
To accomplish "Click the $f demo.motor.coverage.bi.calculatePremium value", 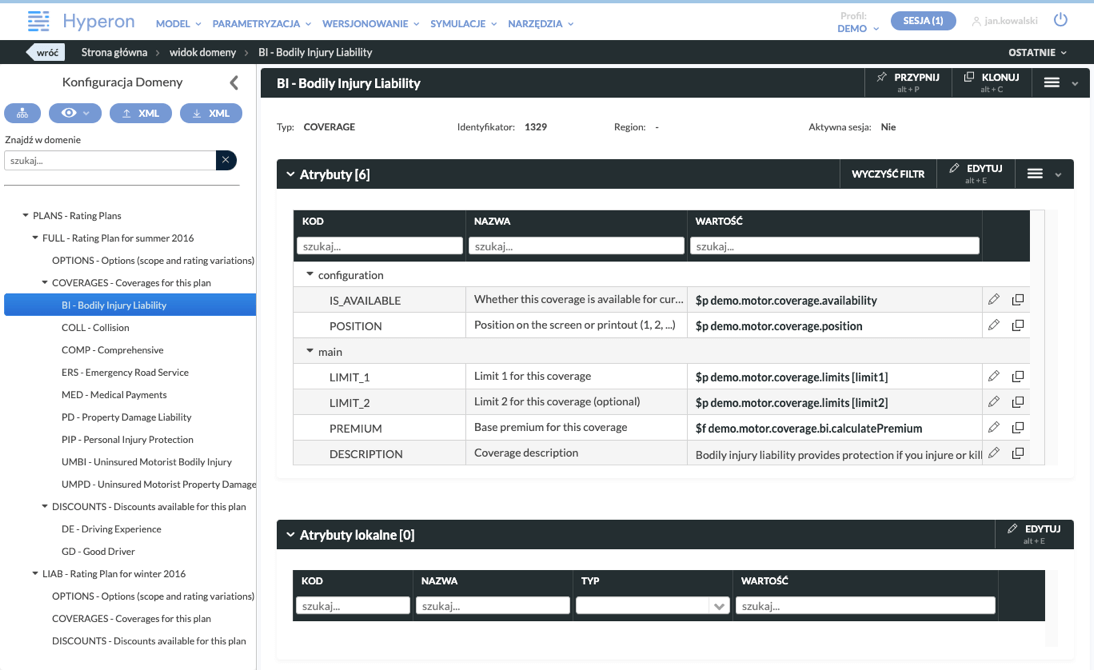I will [809, 429].
